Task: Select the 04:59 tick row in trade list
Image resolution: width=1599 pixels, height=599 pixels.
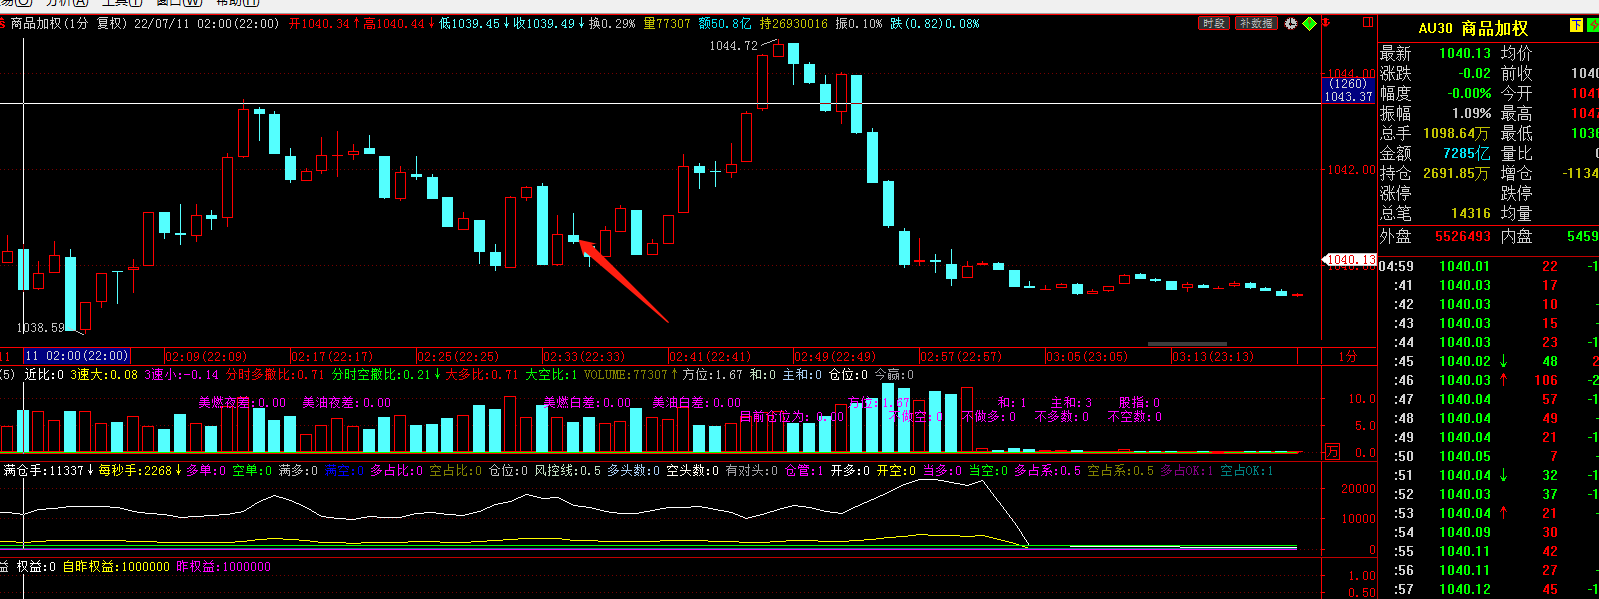Action: [x=1488, y=266]
